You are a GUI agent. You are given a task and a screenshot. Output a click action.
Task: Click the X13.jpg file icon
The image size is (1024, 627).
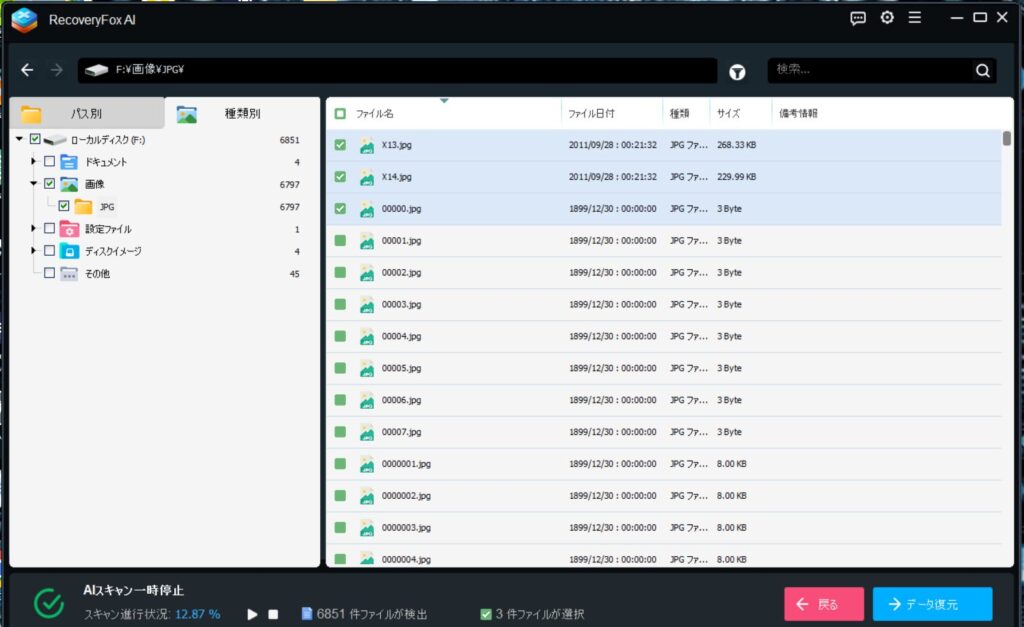367,145
